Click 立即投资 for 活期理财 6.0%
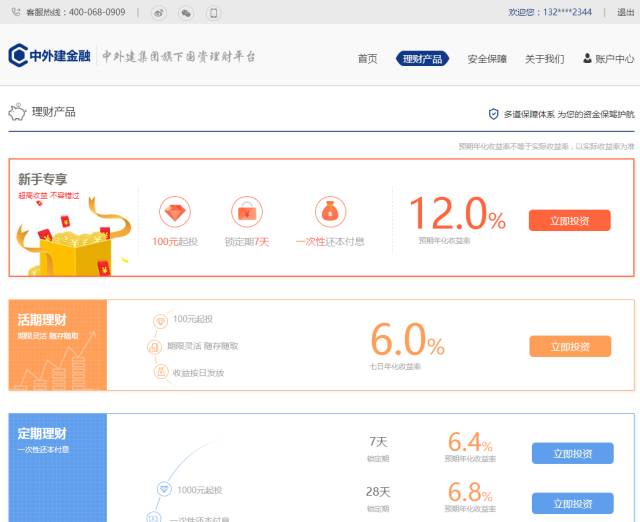This screenshot has height=522, width=640. (x=570, y=347)
